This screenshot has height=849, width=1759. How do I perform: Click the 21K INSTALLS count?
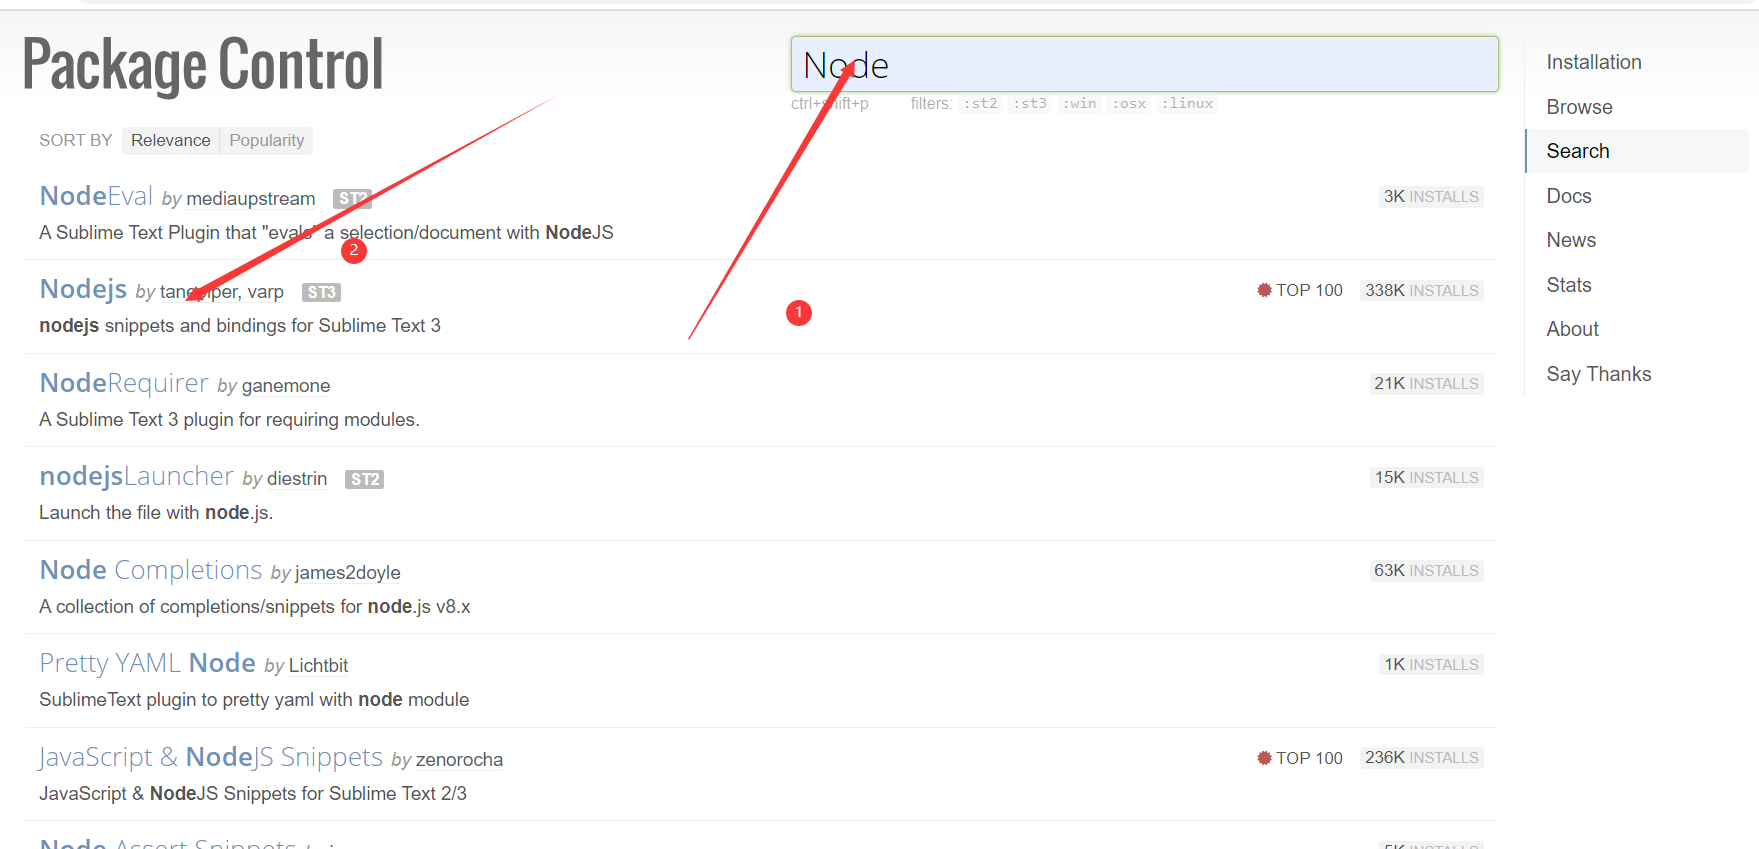(x=1426, y=384)
